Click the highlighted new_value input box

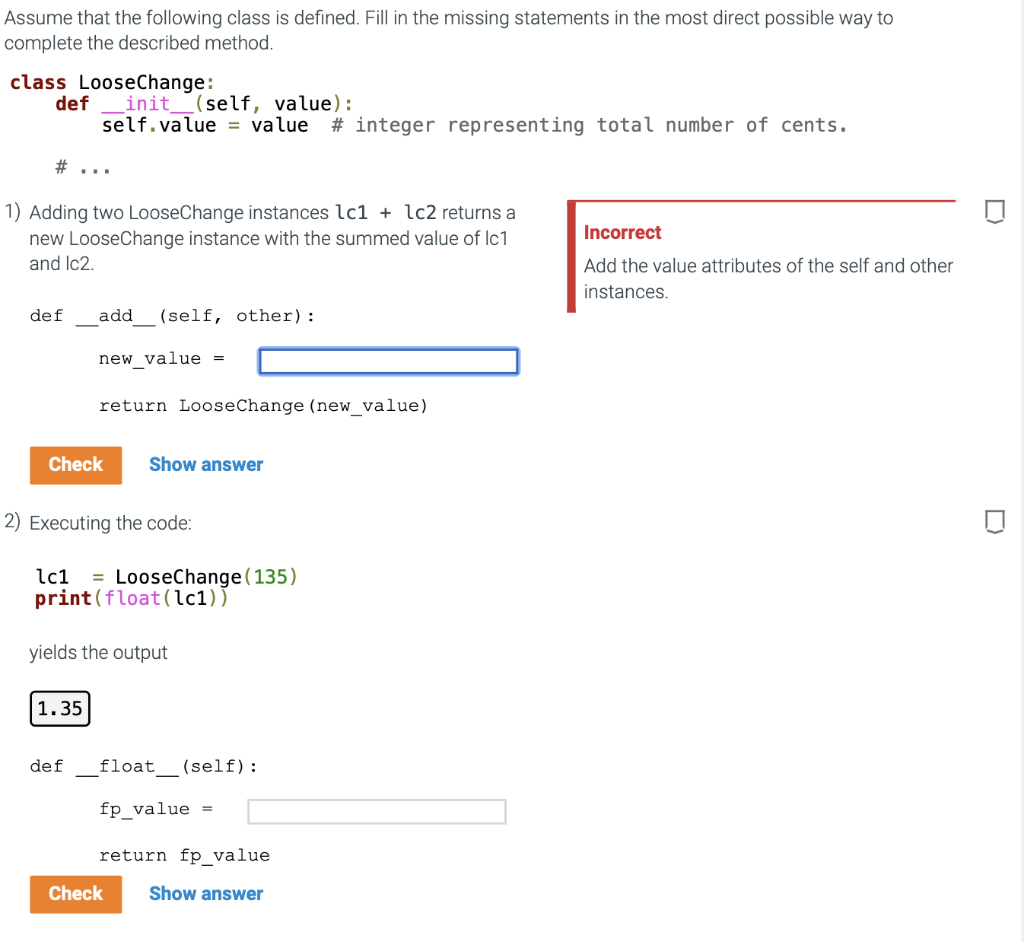coord(388,361)
